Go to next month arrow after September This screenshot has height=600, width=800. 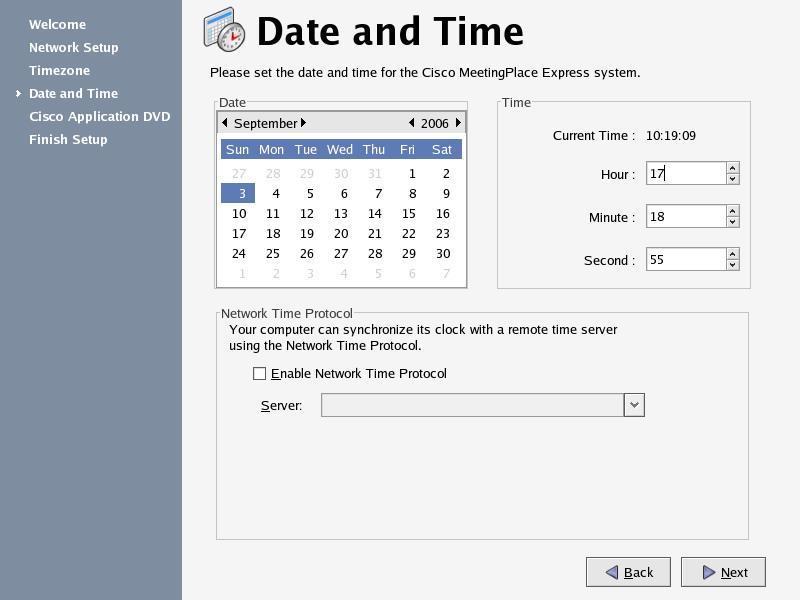pos(303,123)
